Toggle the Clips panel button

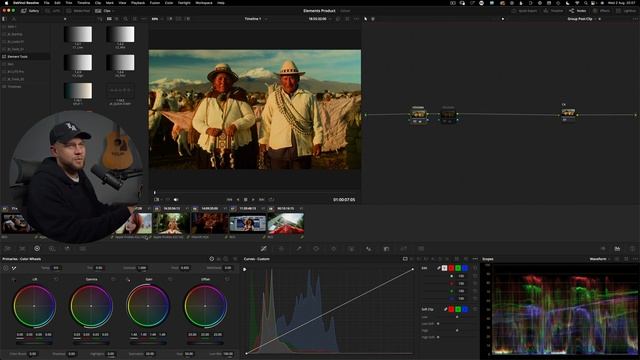(104, 11)
